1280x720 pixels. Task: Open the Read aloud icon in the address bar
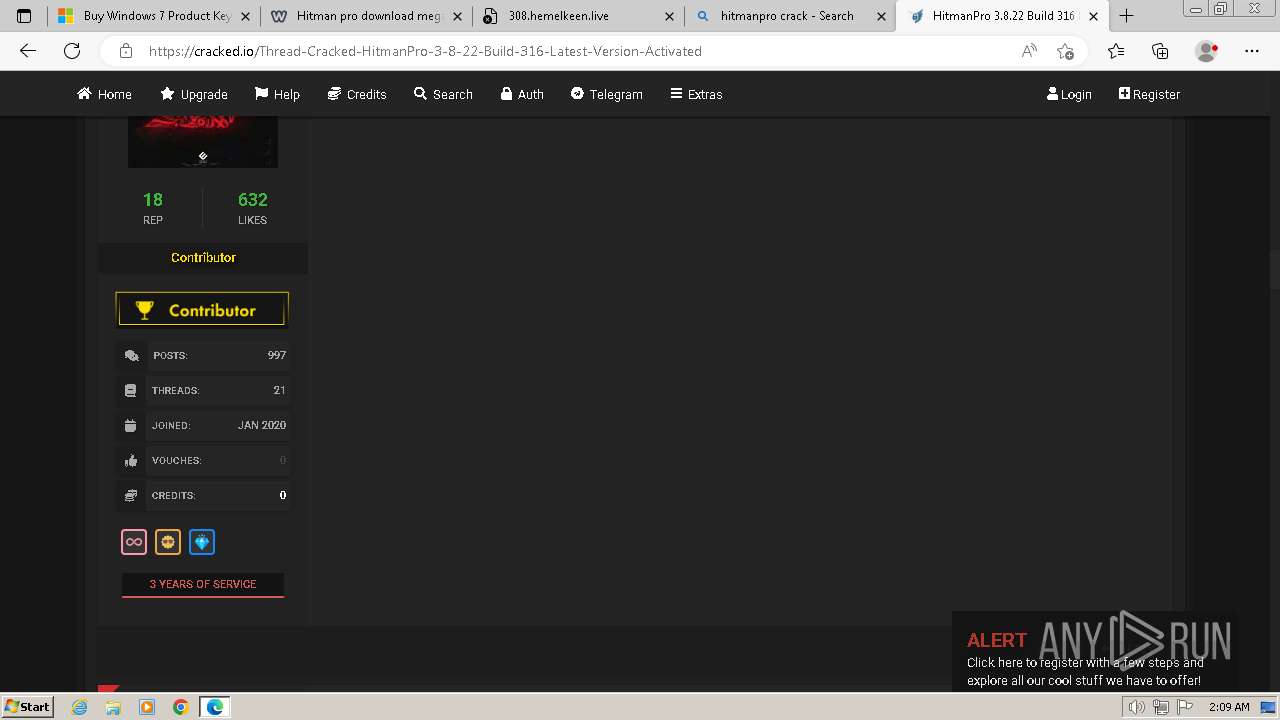point(1029,51)
